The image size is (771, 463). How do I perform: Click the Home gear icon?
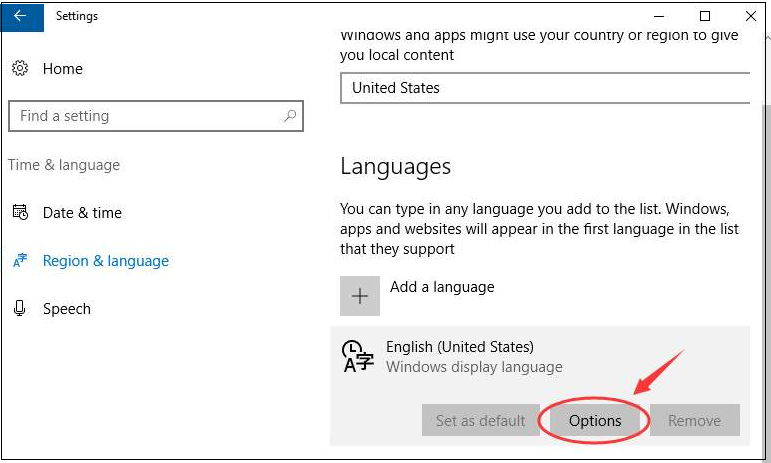[x=20, y=68]
